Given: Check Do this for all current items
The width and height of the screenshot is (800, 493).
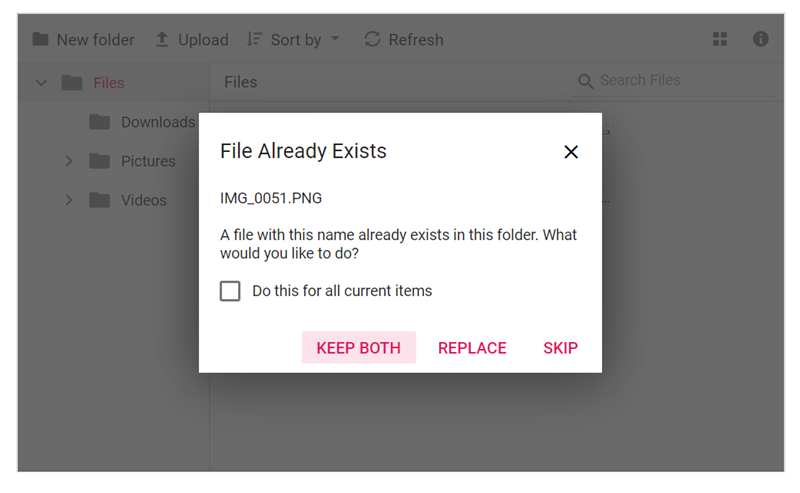Looking at the screenshot, I should (231, 291).
